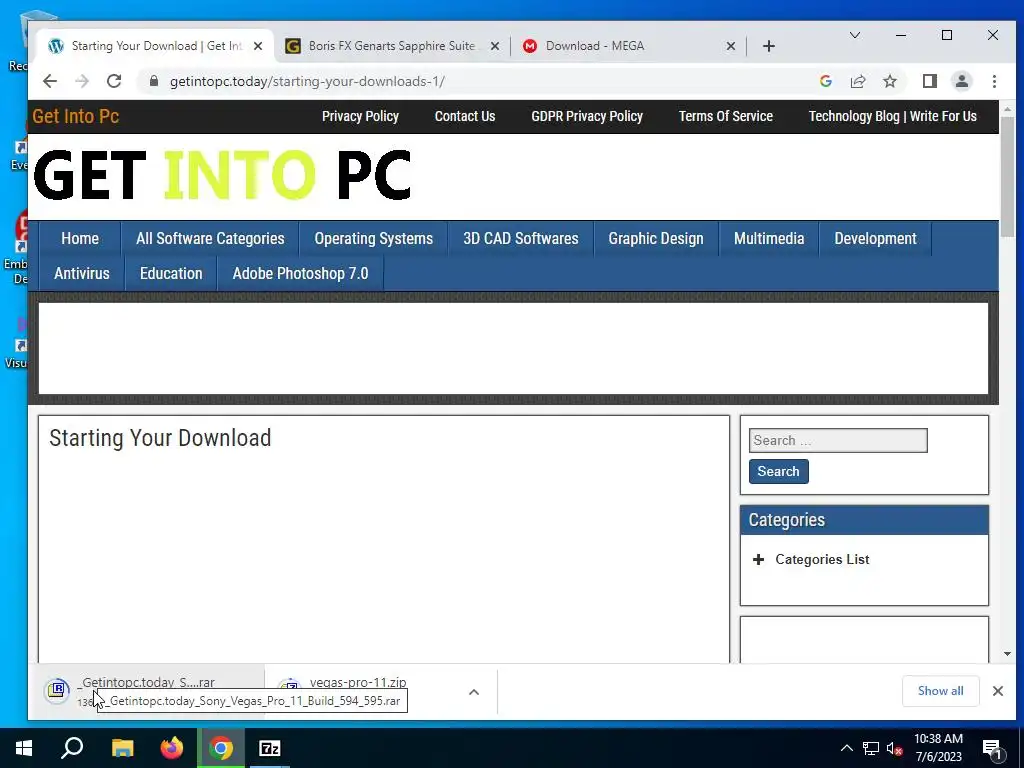Click the GET INTO PC logo banner
The height and width of the screenshot is (768, 1024).
click(222, 175)
